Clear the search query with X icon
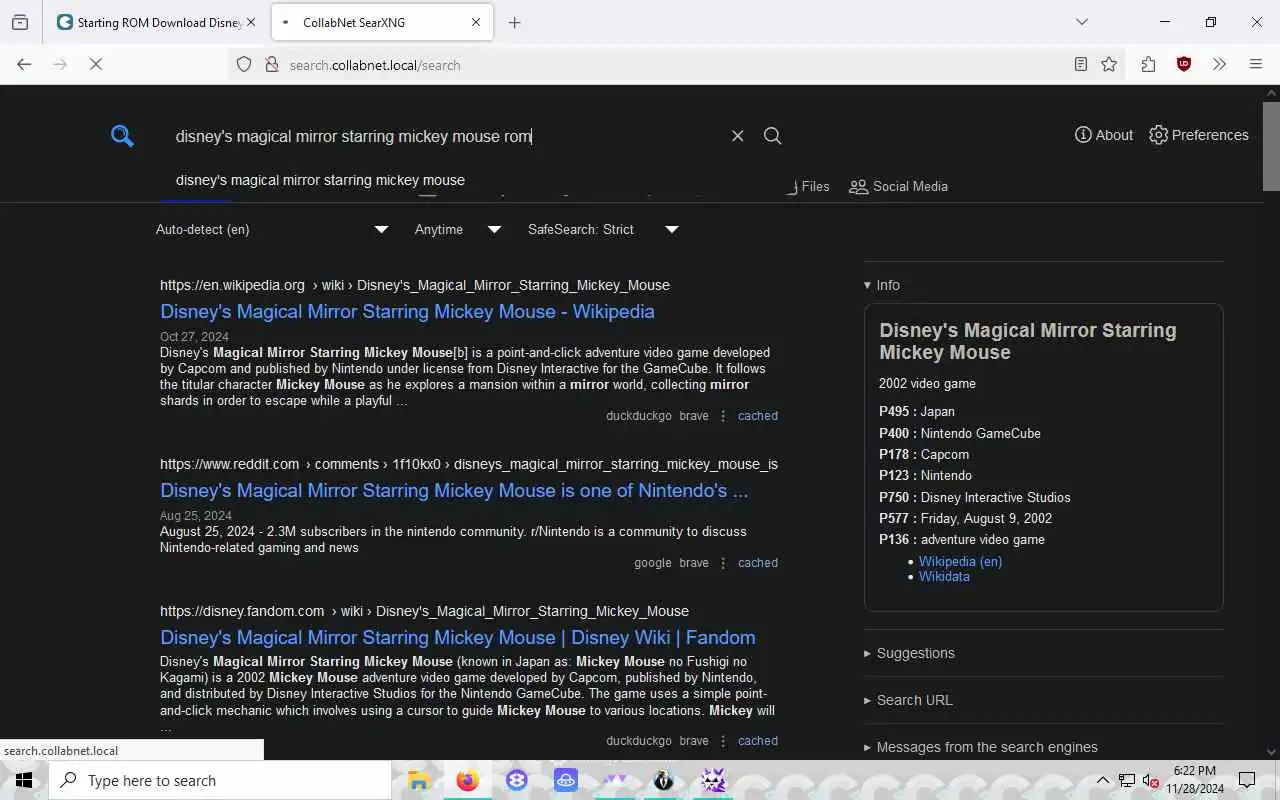This screenshot has width=1280, height=800. 738,136
